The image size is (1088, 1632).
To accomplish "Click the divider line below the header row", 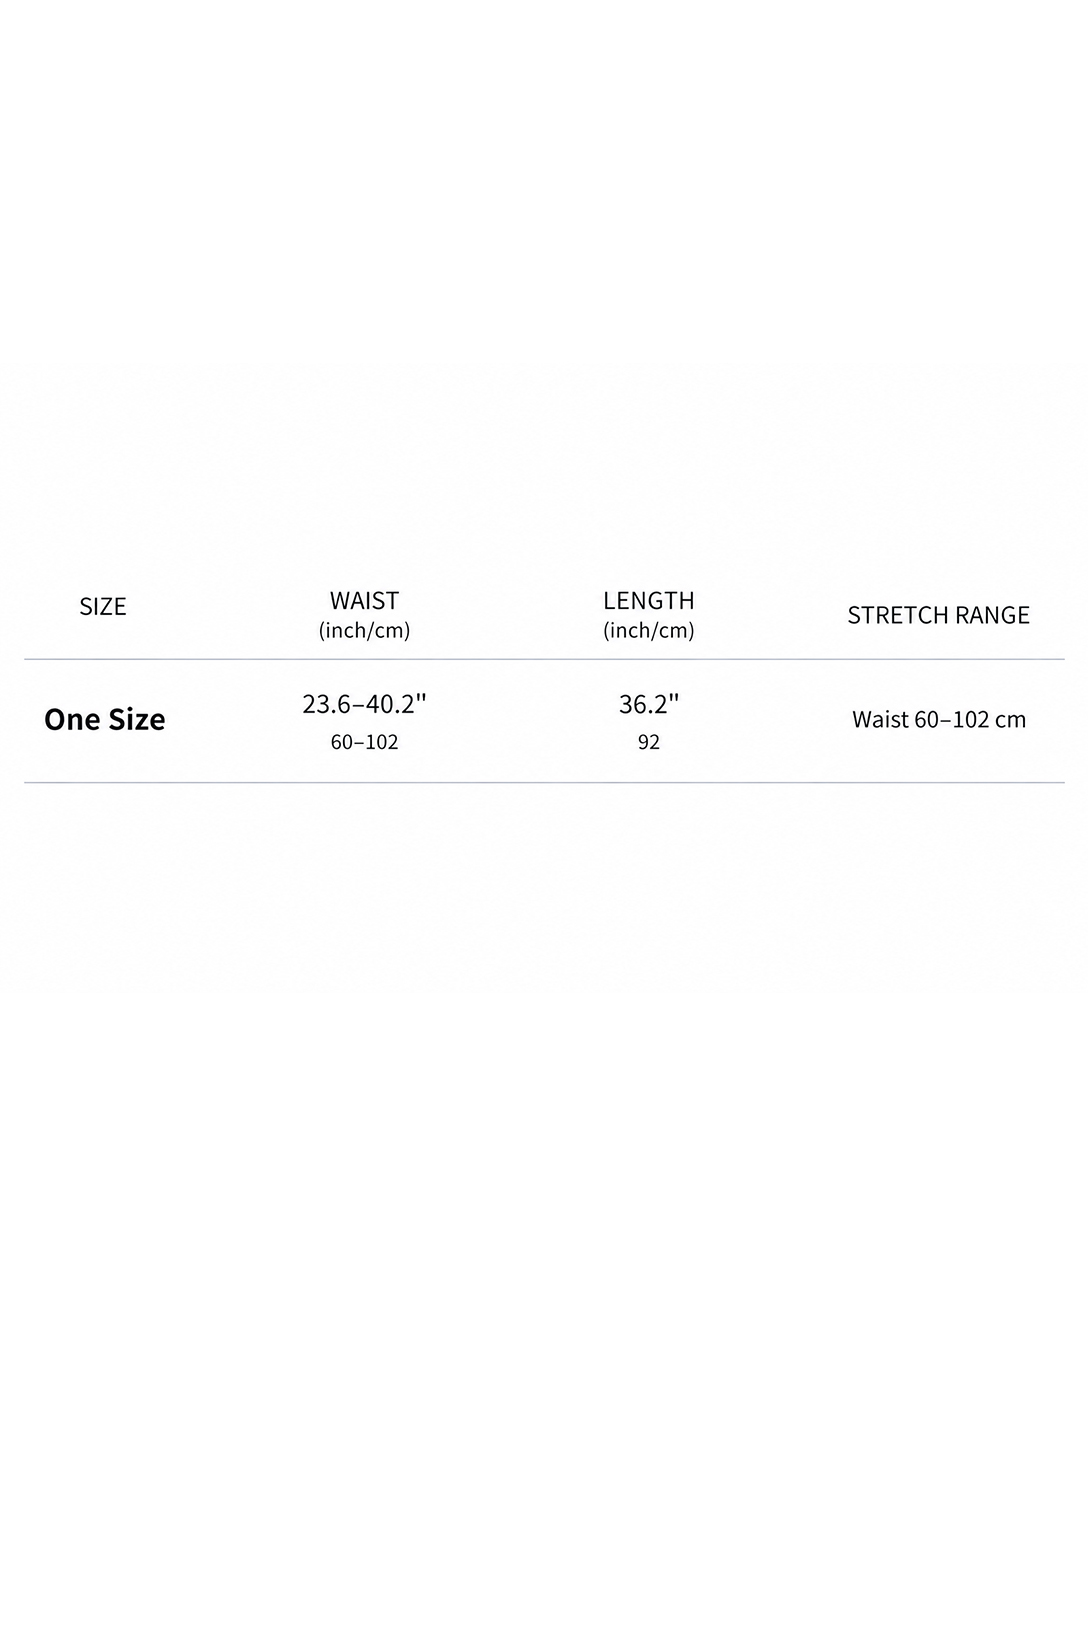I will click(544, 660).
